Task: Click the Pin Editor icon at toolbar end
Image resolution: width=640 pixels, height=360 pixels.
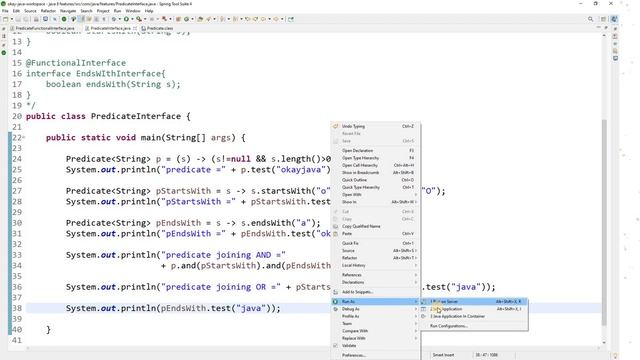Action: (291, 19)
